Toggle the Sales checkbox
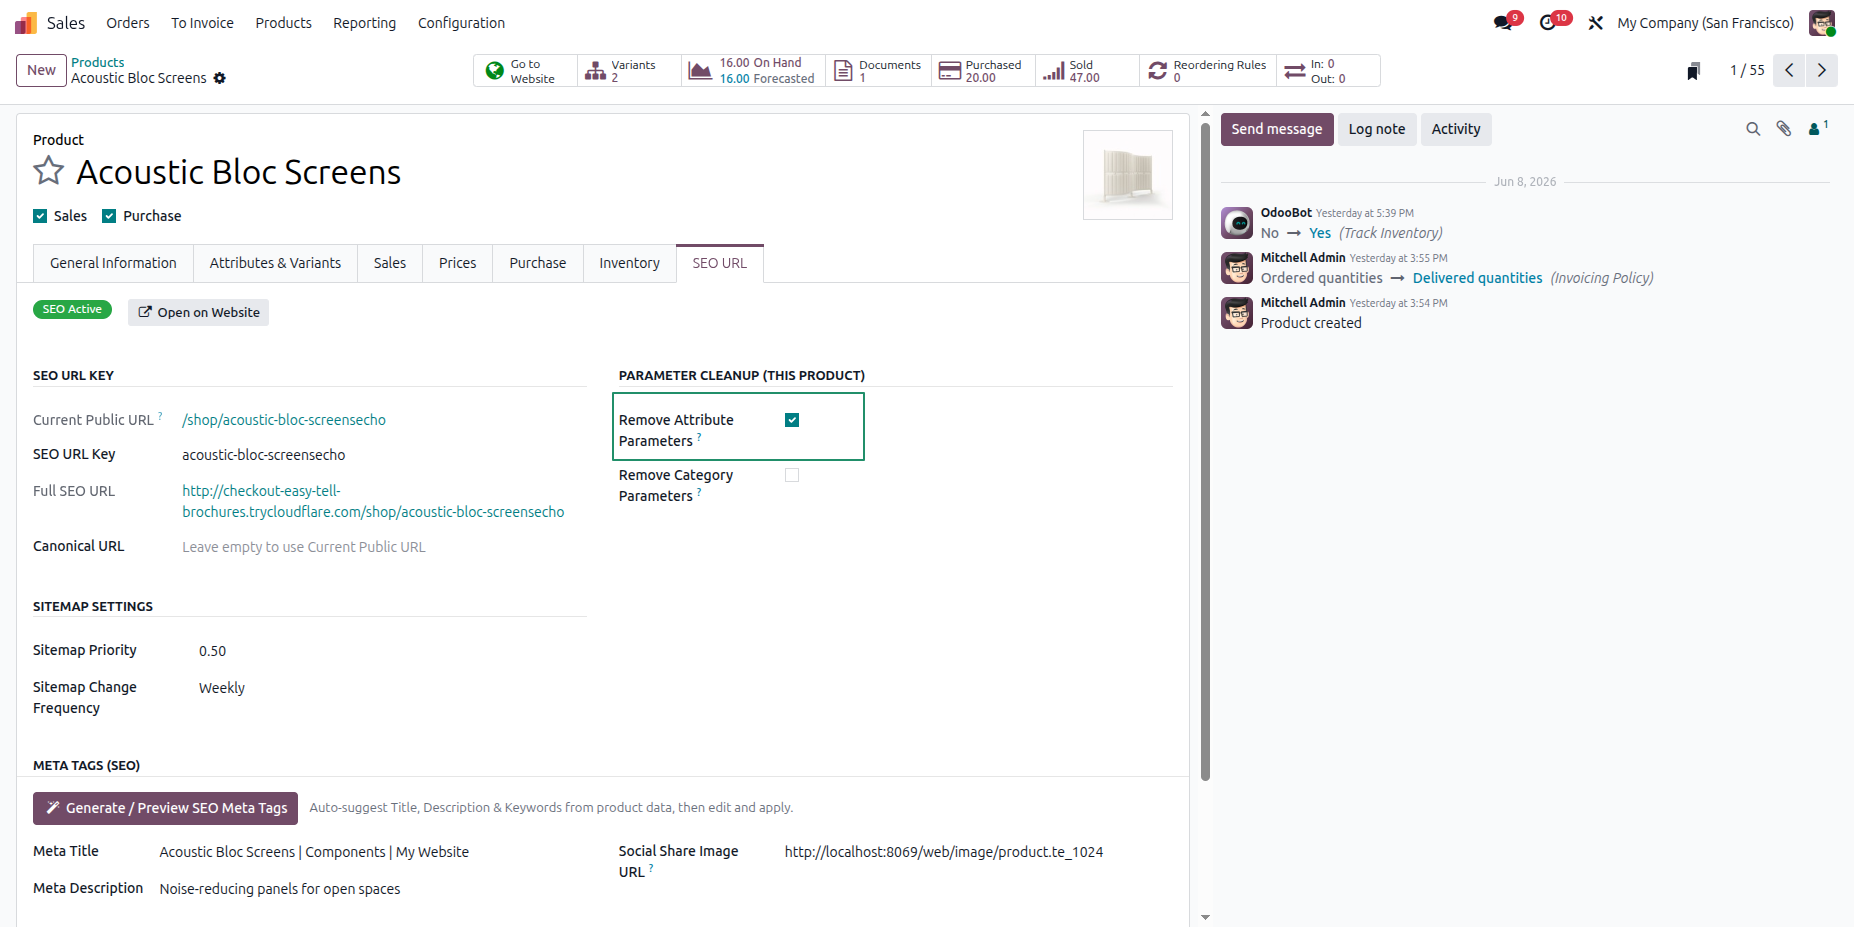The image size is (1854, 927). click(x=40, y=216)
